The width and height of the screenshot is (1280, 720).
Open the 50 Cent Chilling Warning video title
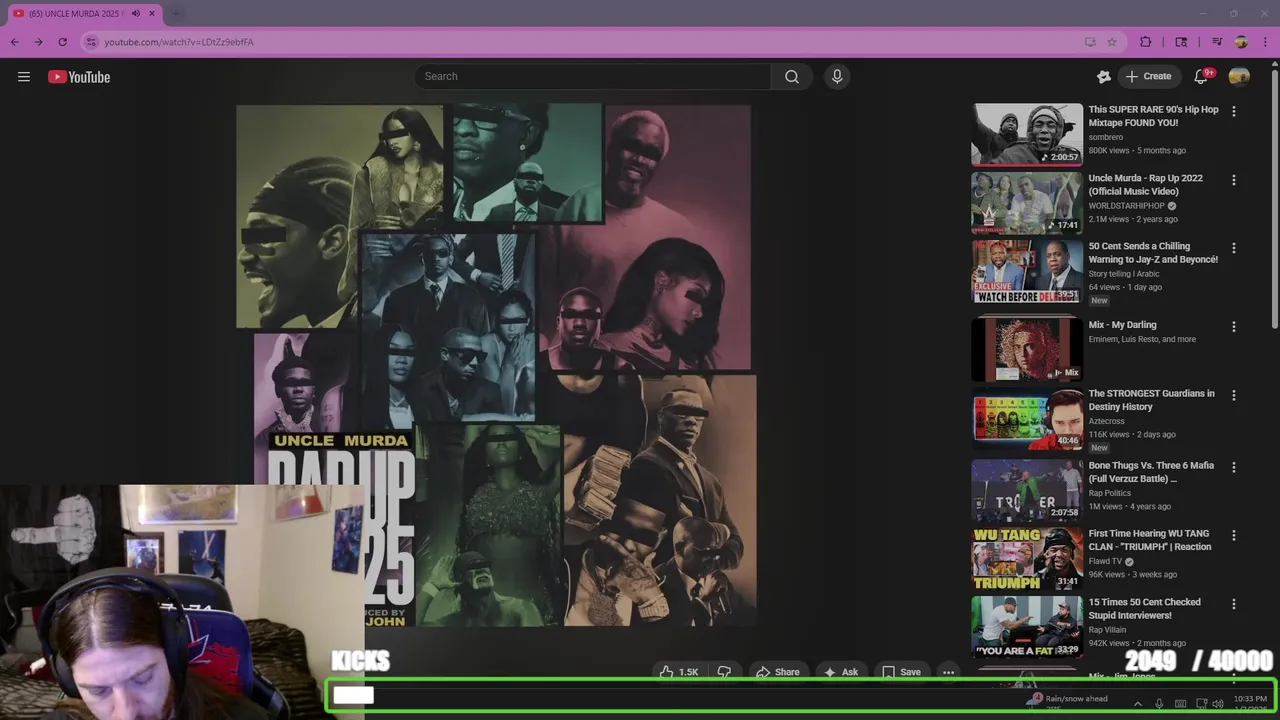[1153, 252]
